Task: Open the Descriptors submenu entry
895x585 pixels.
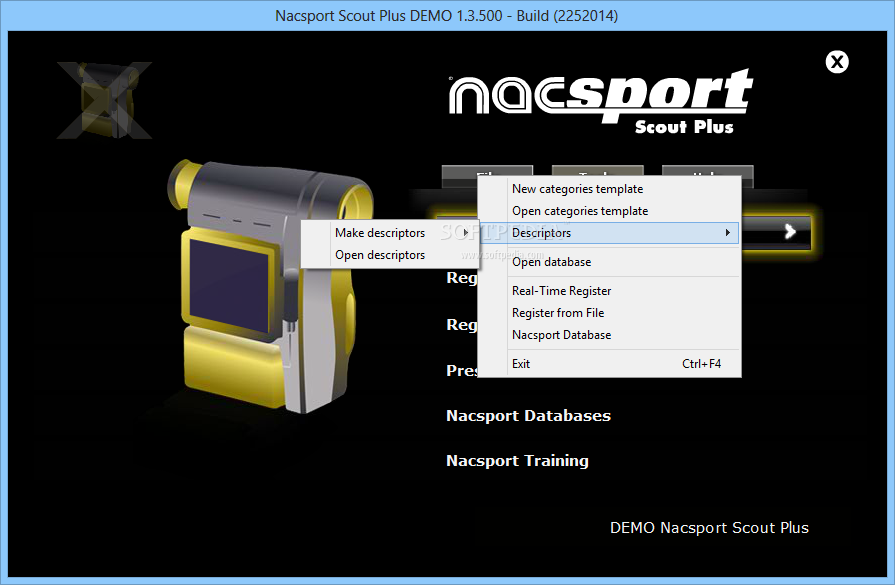Action: click(609, 233)
